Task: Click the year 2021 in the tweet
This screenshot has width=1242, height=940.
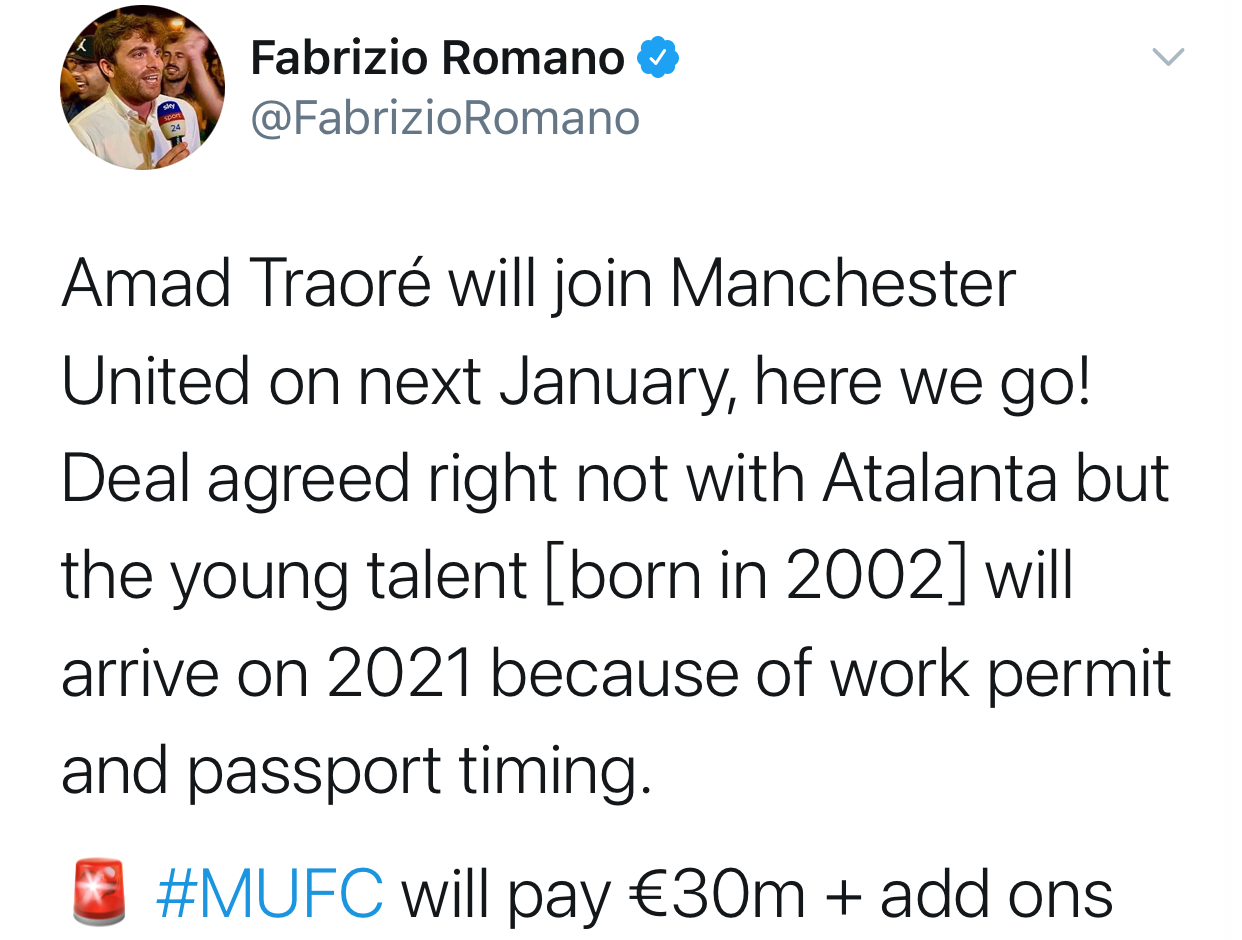Action: coord(399,674)
